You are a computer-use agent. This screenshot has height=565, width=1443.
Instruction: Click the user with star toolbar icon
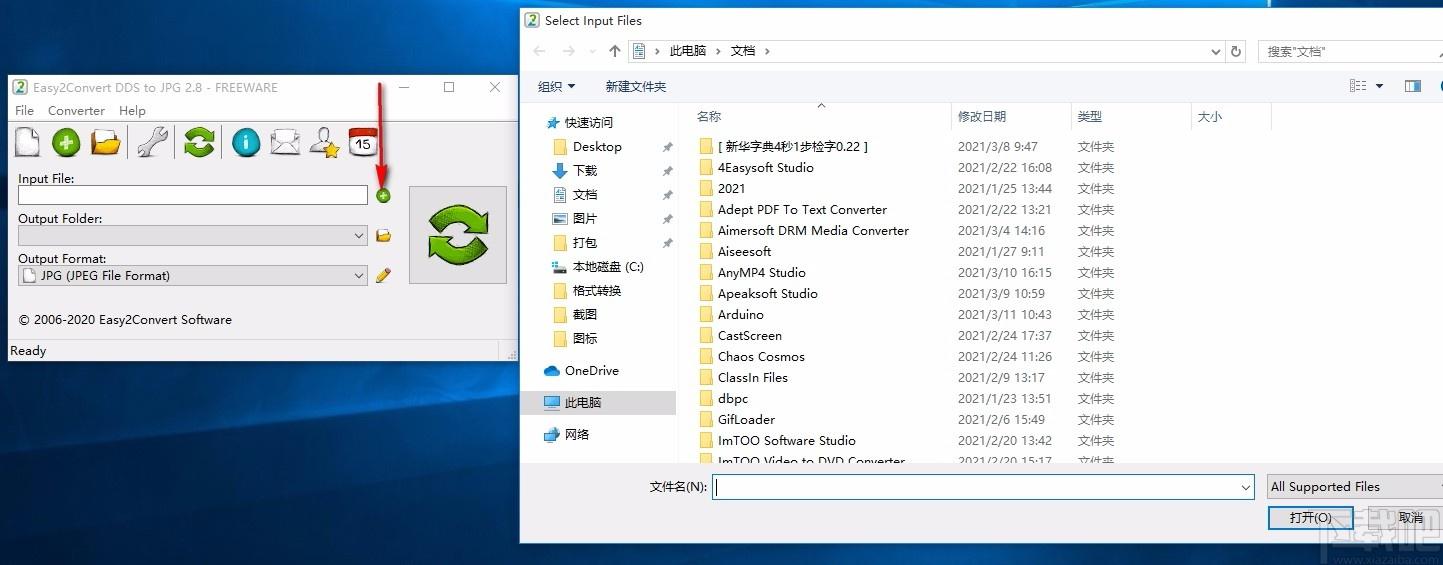[324, 143]
